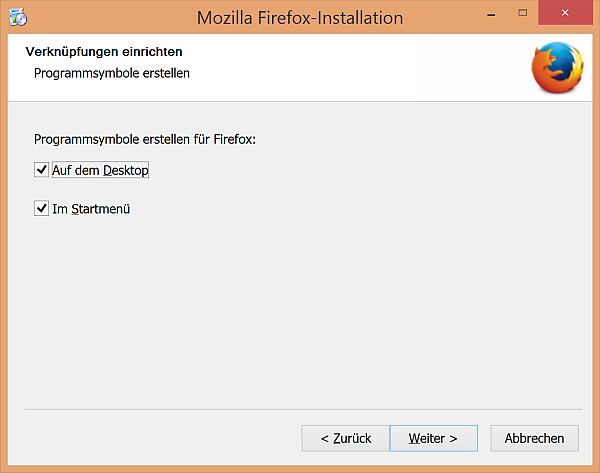Continue with the 'Weiter >' button
This screenshot has height=473, width=600.
coord(434,438)
